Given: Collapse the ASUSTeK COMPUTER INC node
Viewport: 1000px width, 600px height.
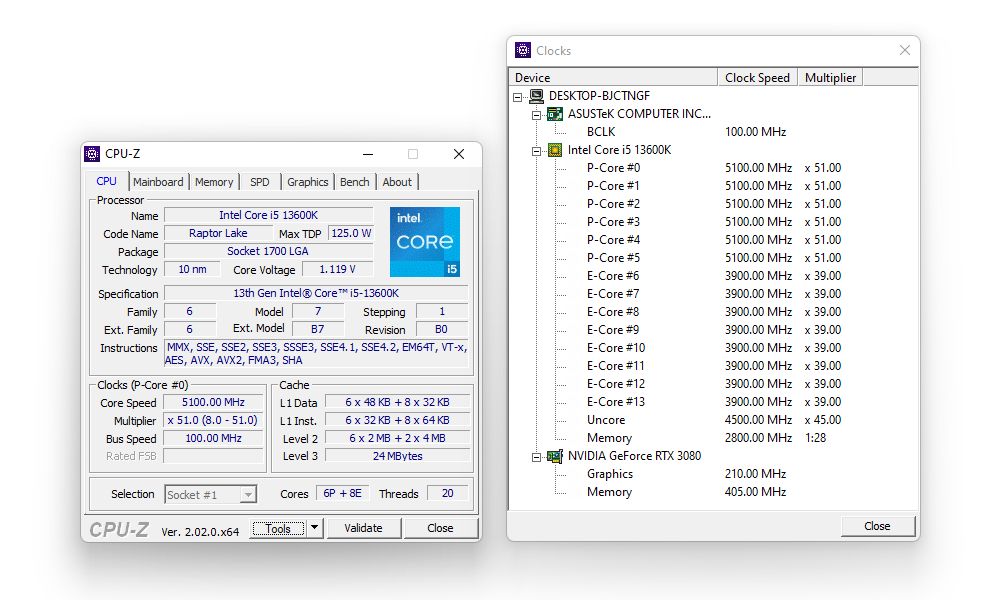Looking at the screenshot, I should point(536,115).
